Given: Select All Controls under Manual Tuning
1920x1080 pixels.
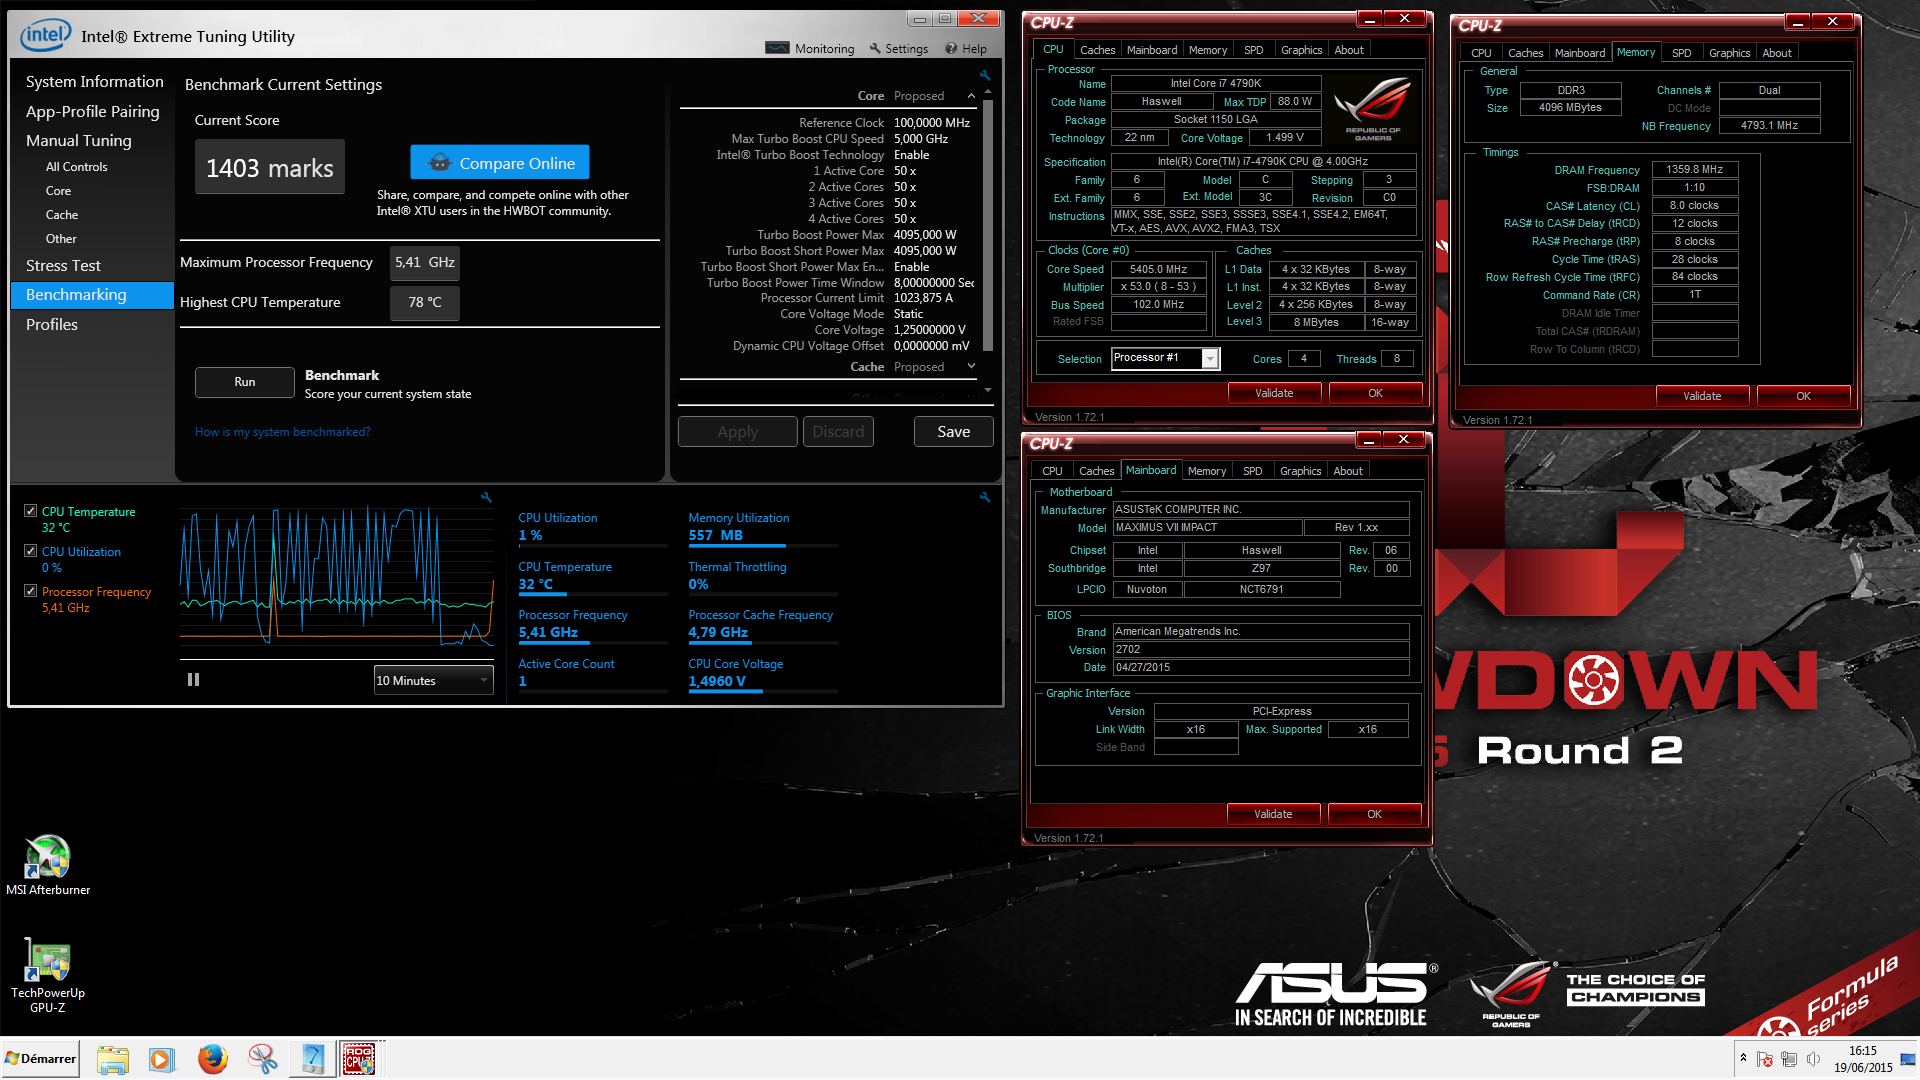Looking at the screenshot, I should click(x=77, y=167).
